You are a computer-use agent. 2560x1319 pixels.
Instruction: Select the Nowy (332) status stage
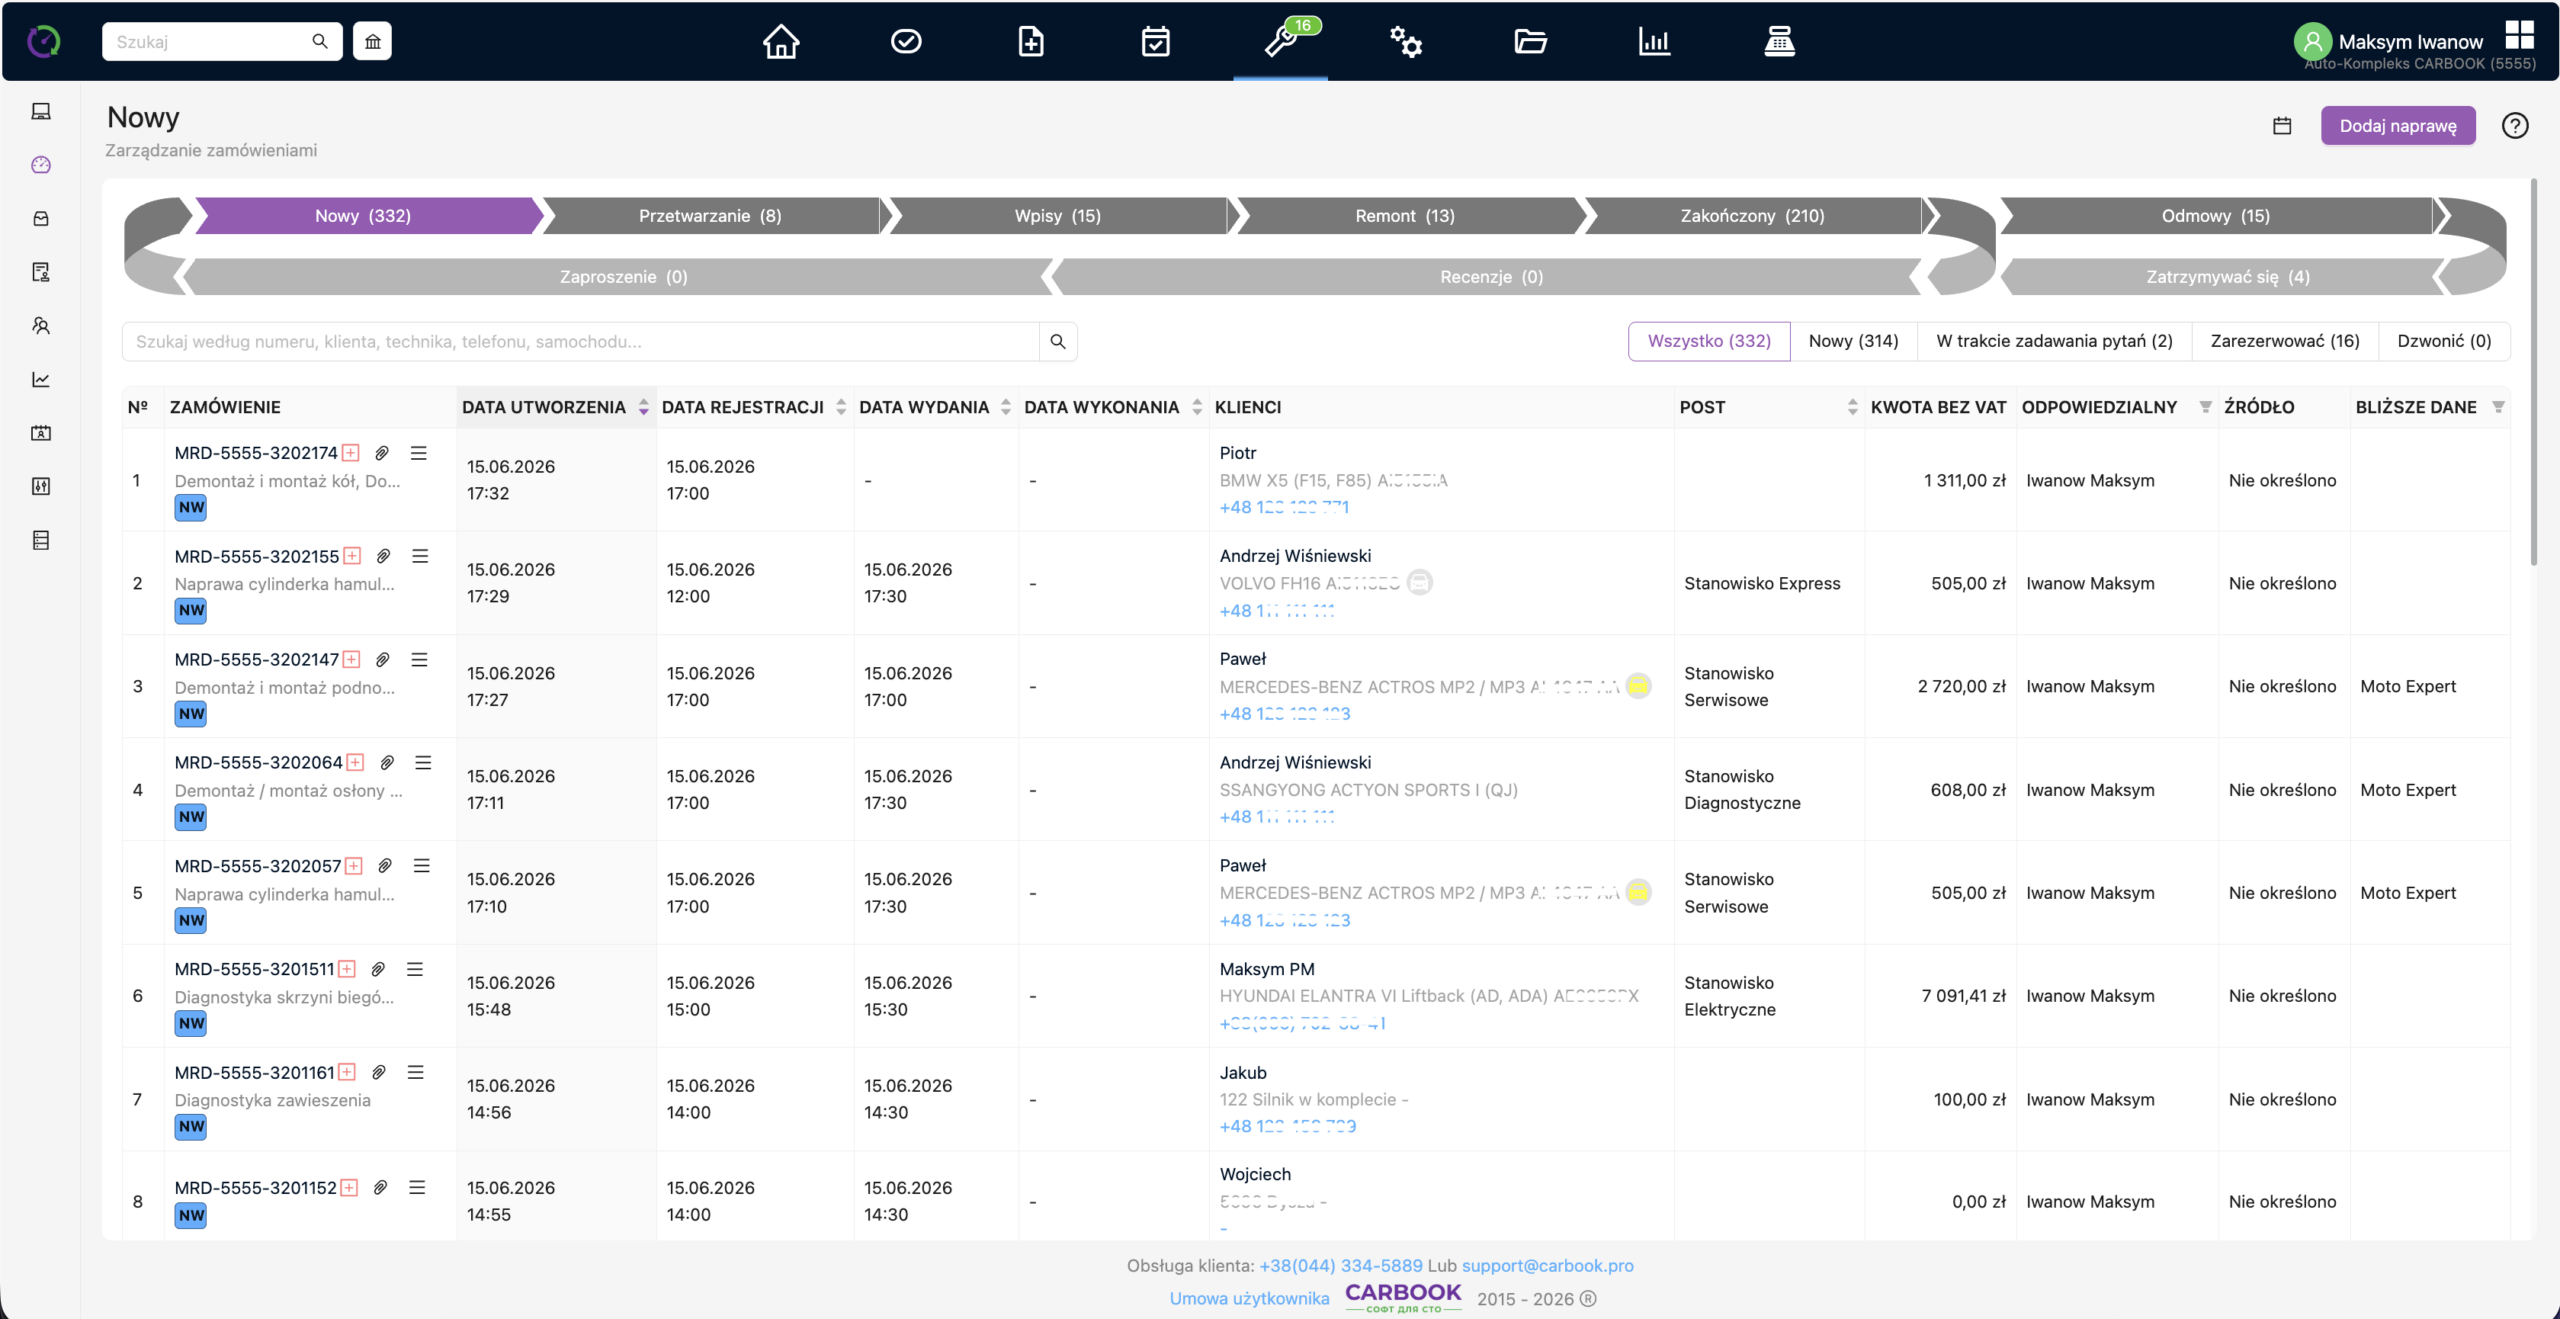[x=364, y=216]
